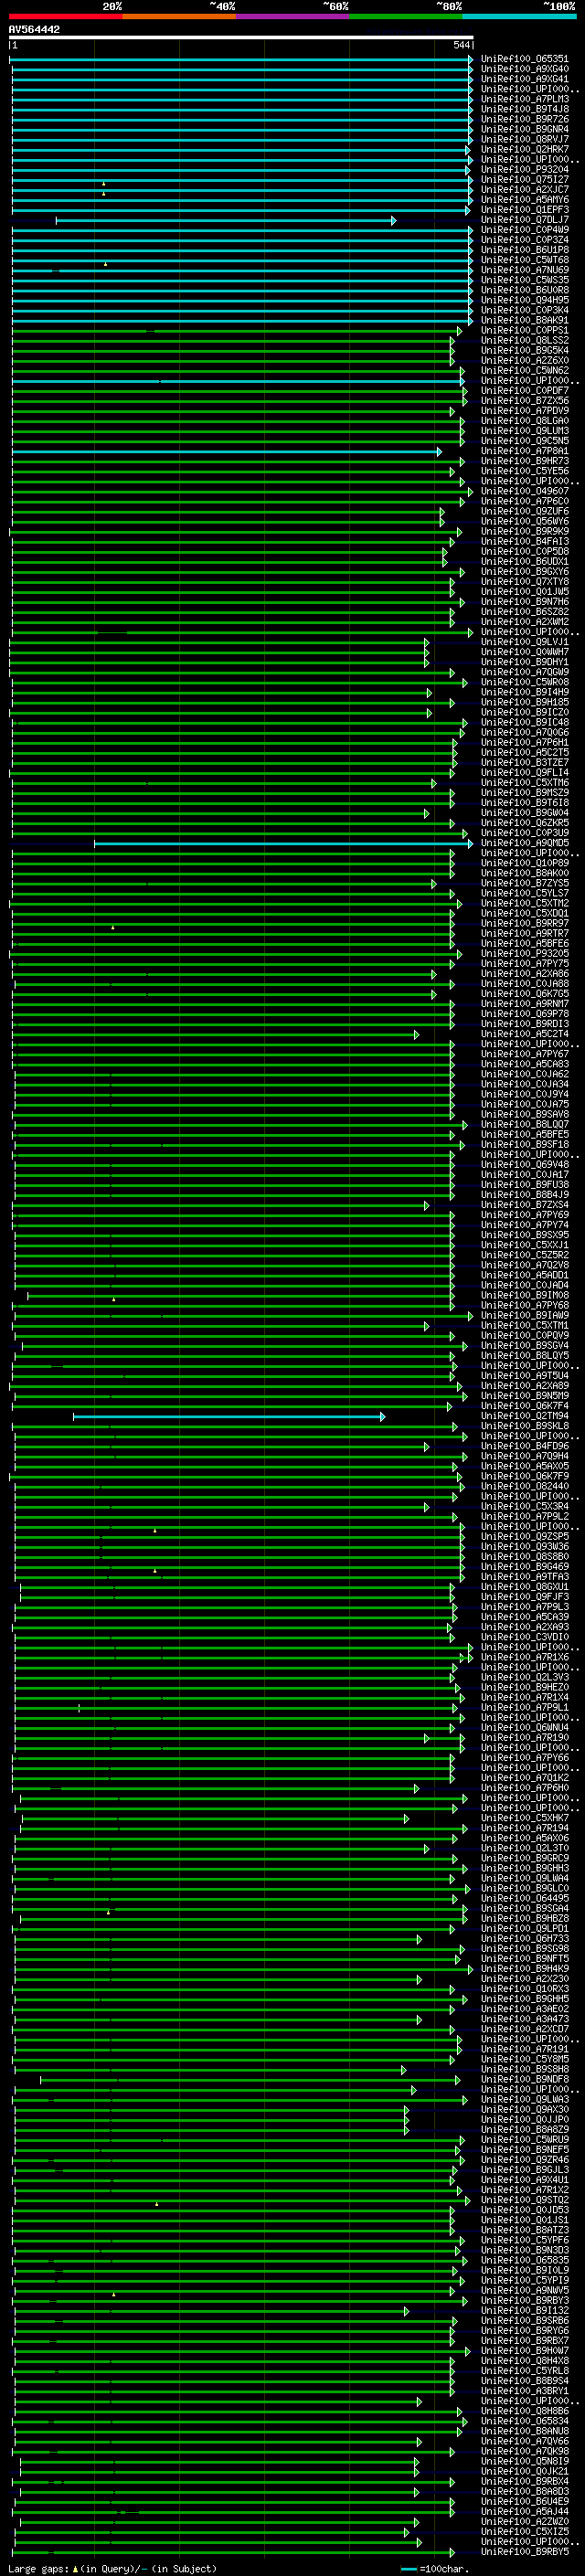Select hit UniRef100_B9T4J8
The height and width of the screenshot is (2576, 585).
click(524, 109)
